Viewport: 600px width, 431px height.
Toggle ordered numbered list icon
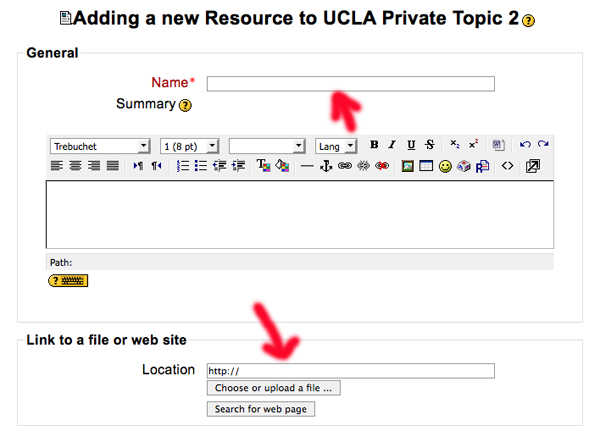(x=183, y=166)
